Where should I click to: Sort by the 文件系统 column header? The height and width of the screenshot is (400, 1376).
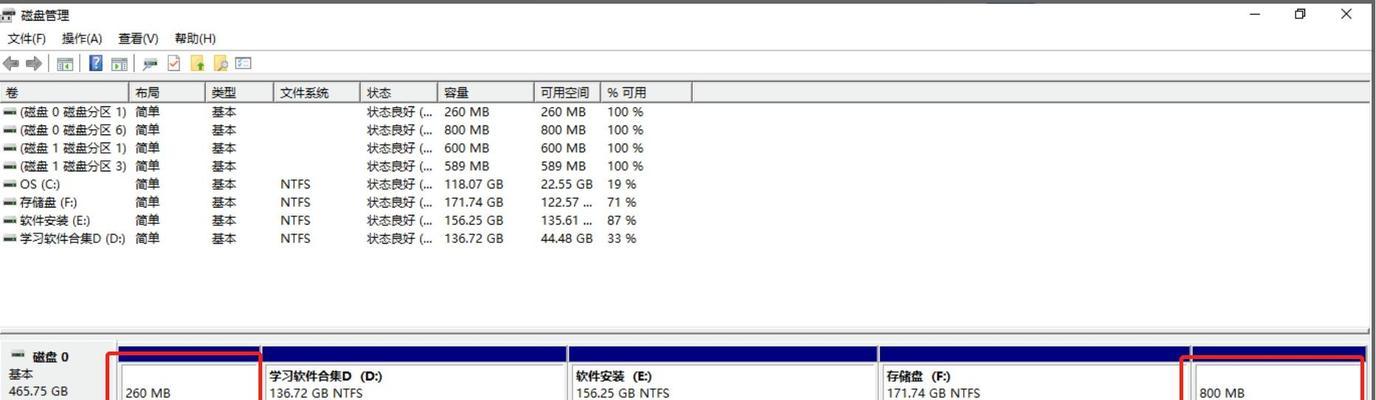pos(317,92)
